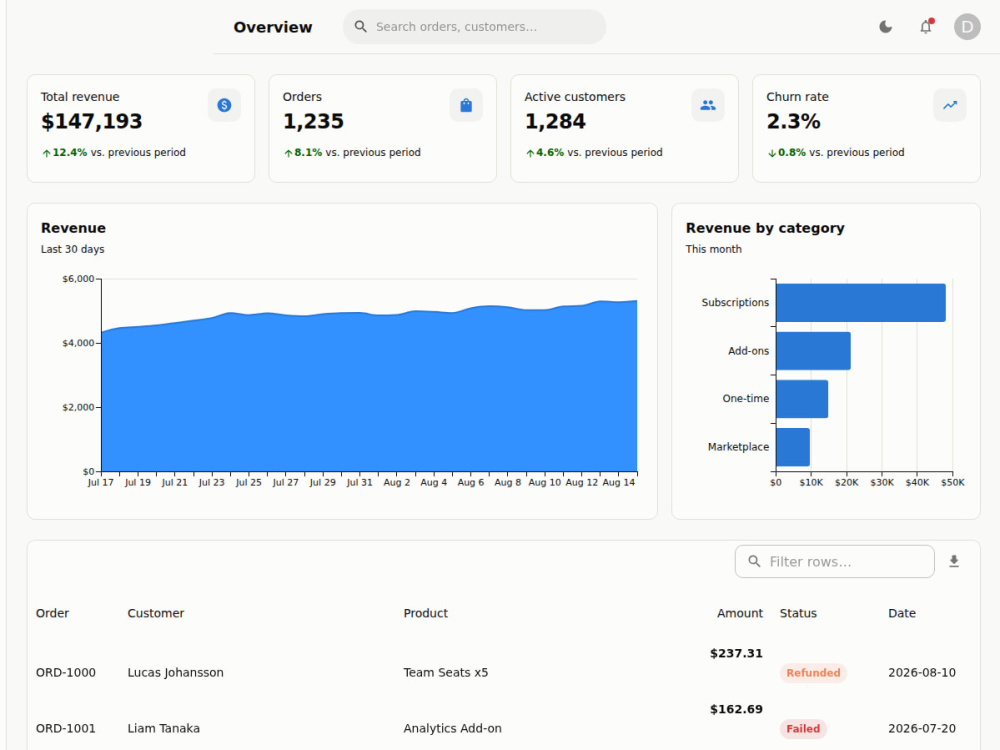
Task: Click the 8.1% change indicator
Action: tap(303, 152)
